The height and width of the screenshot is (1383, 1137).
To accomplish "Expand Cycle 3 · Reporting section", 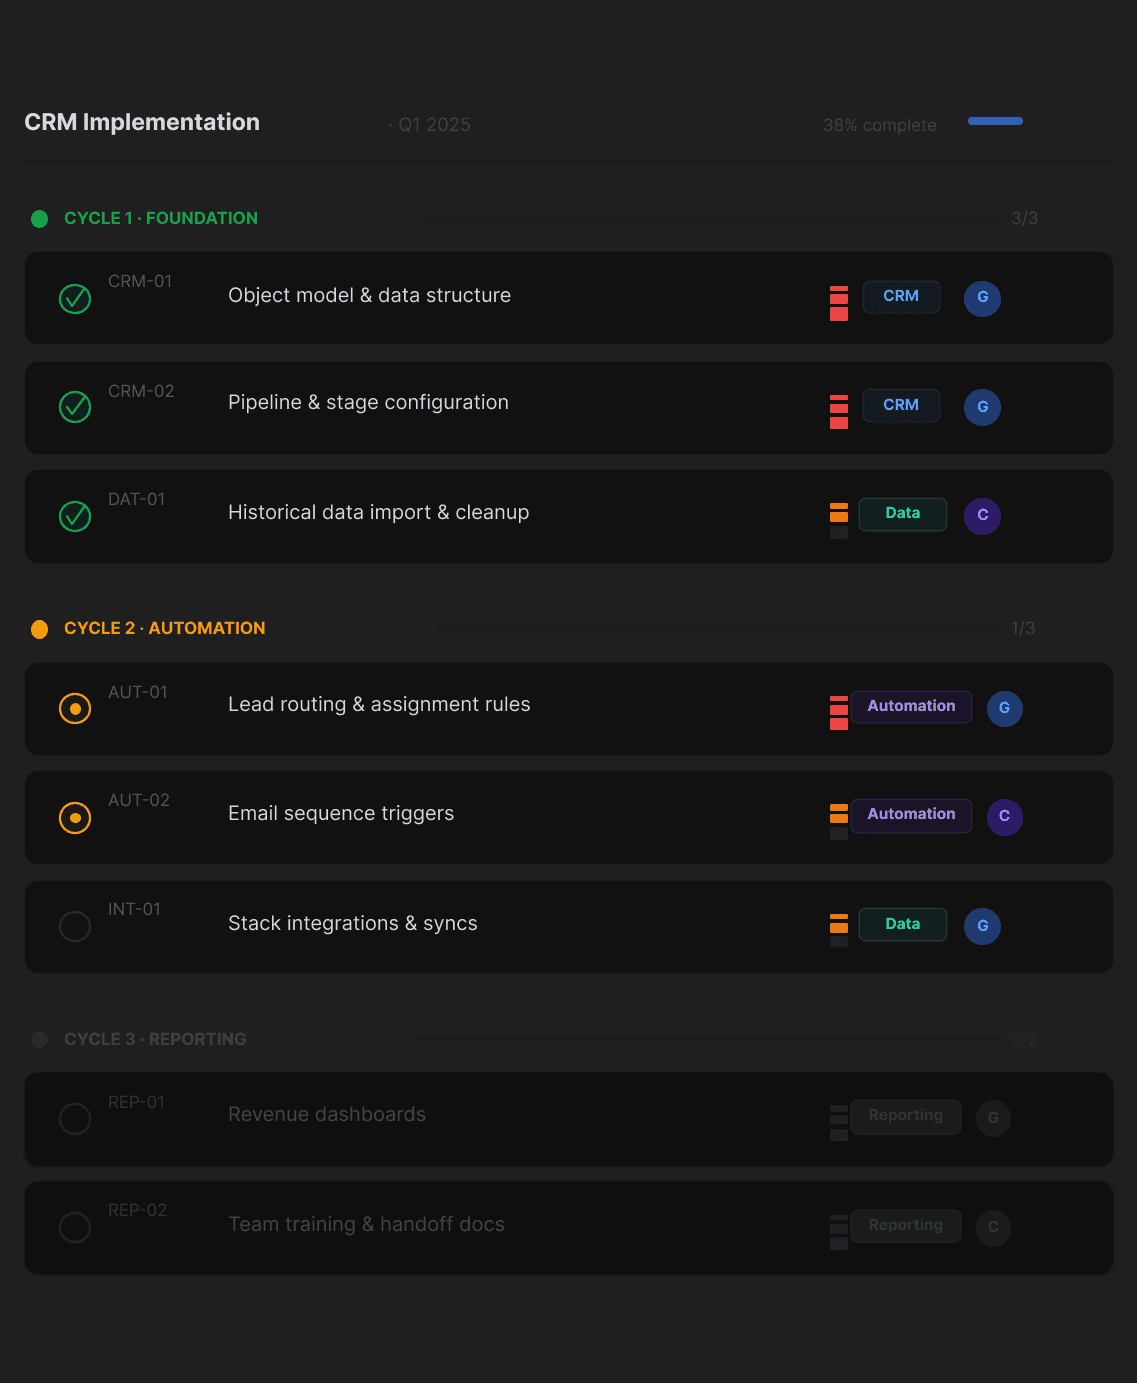I will pos(155,1039).
